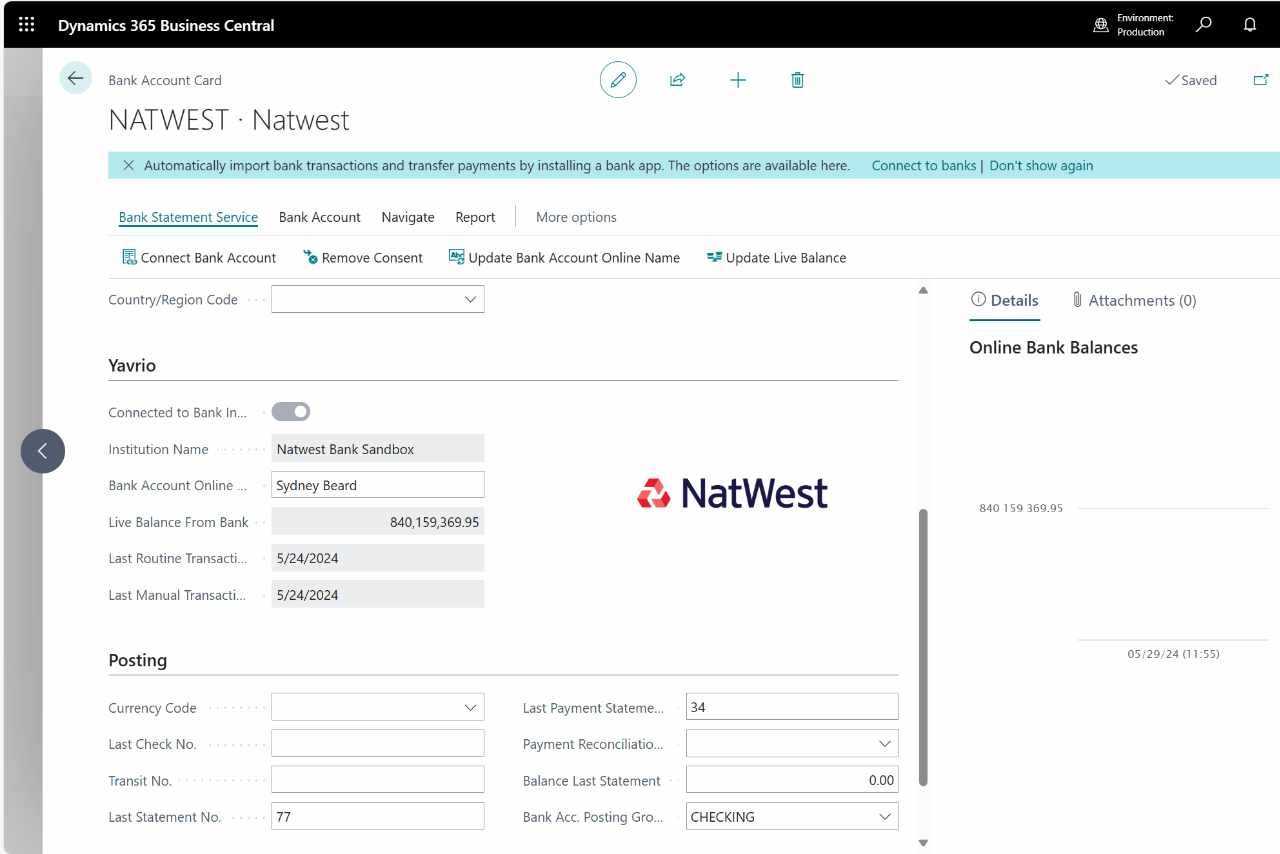Open the notifications bell
This screenshot has width=1280, height=854.
tap(1250, 24)
